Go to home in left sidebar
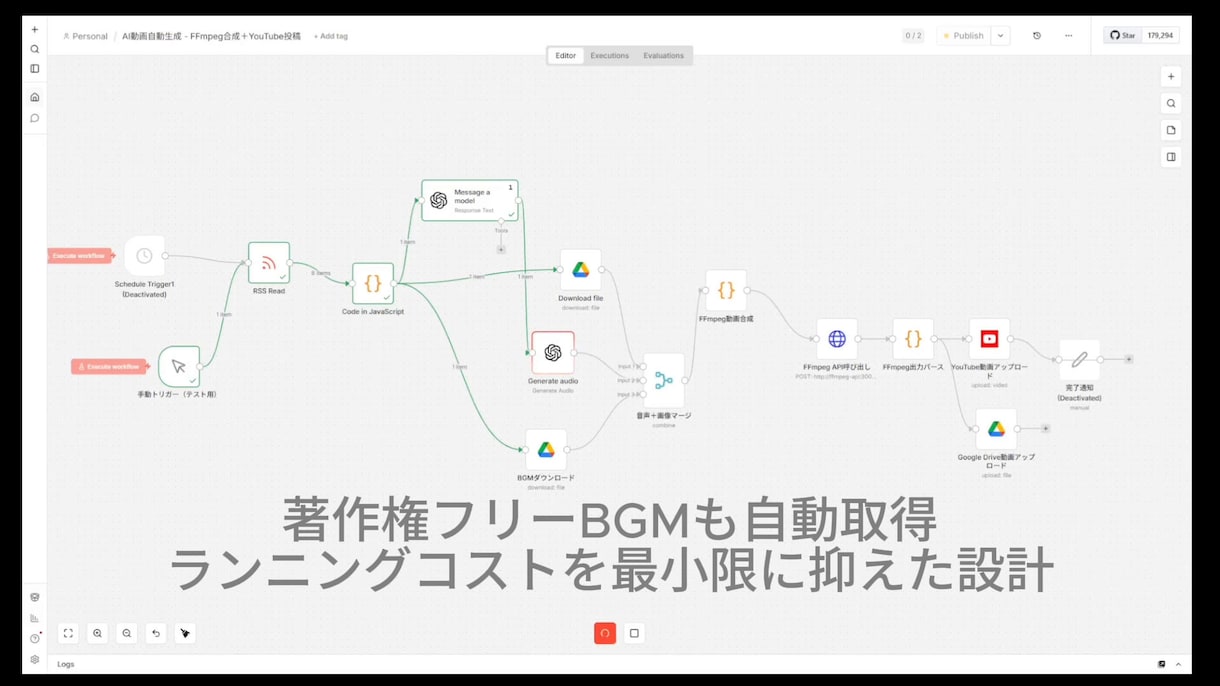 [x=35, y=97]
